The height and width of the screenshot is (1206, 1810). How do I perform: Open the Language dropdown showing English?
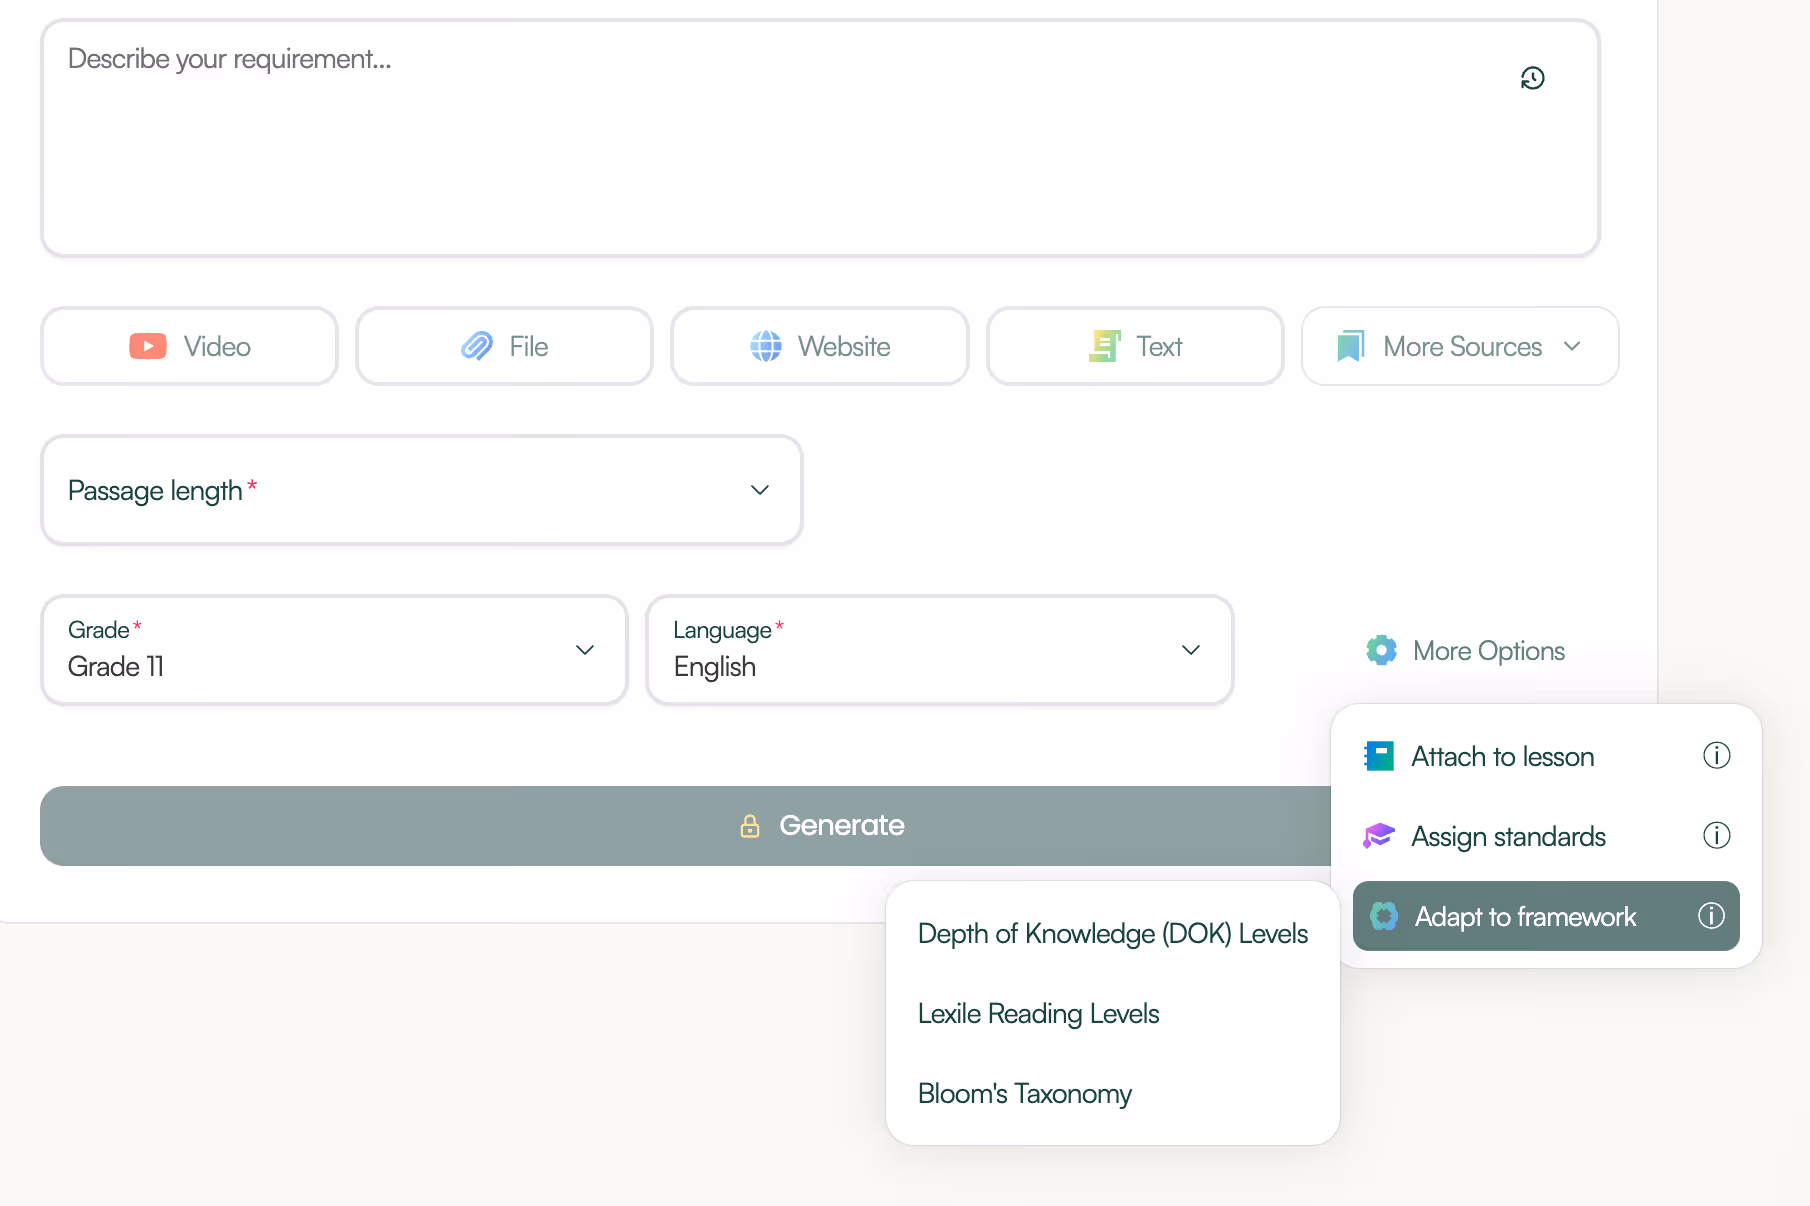[x=939, y=650]
